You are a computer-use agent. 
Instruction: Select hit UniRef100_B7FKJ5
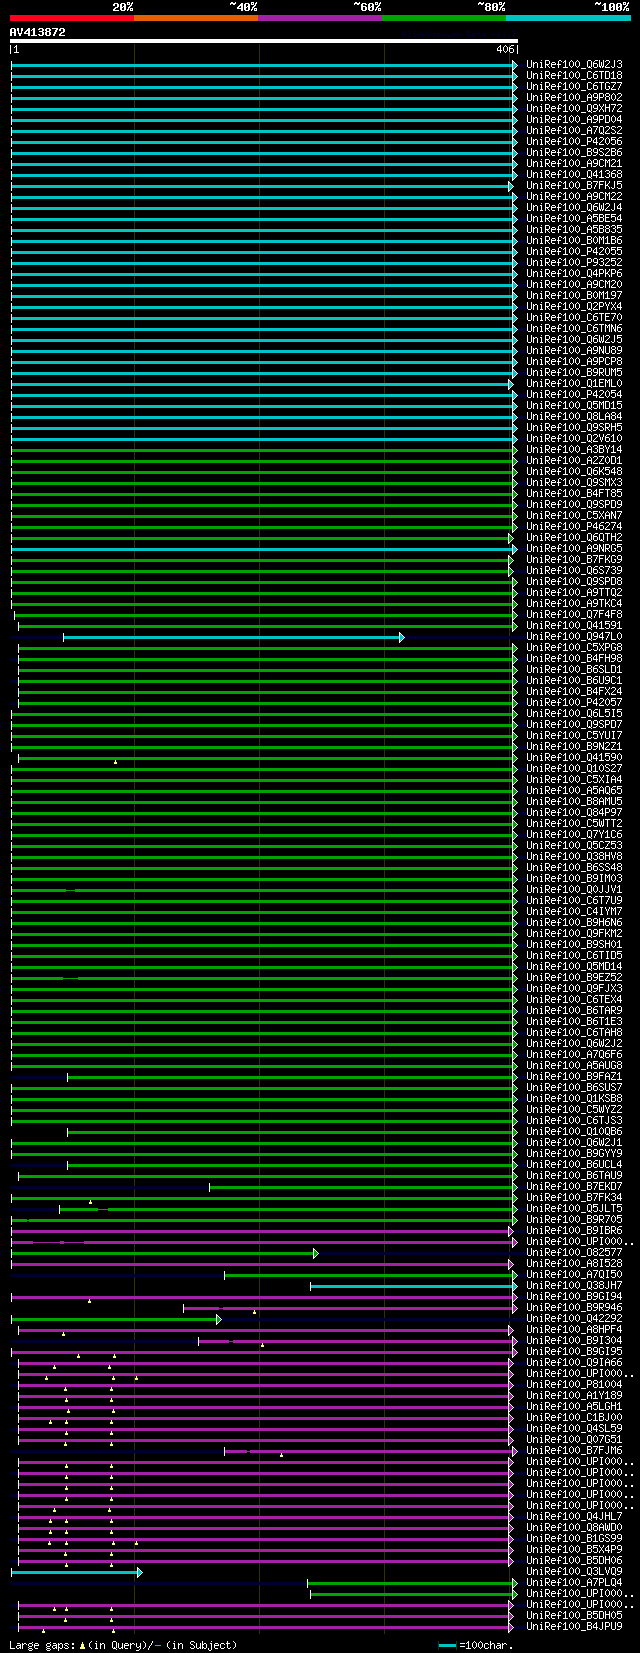(x=574, y=185)
